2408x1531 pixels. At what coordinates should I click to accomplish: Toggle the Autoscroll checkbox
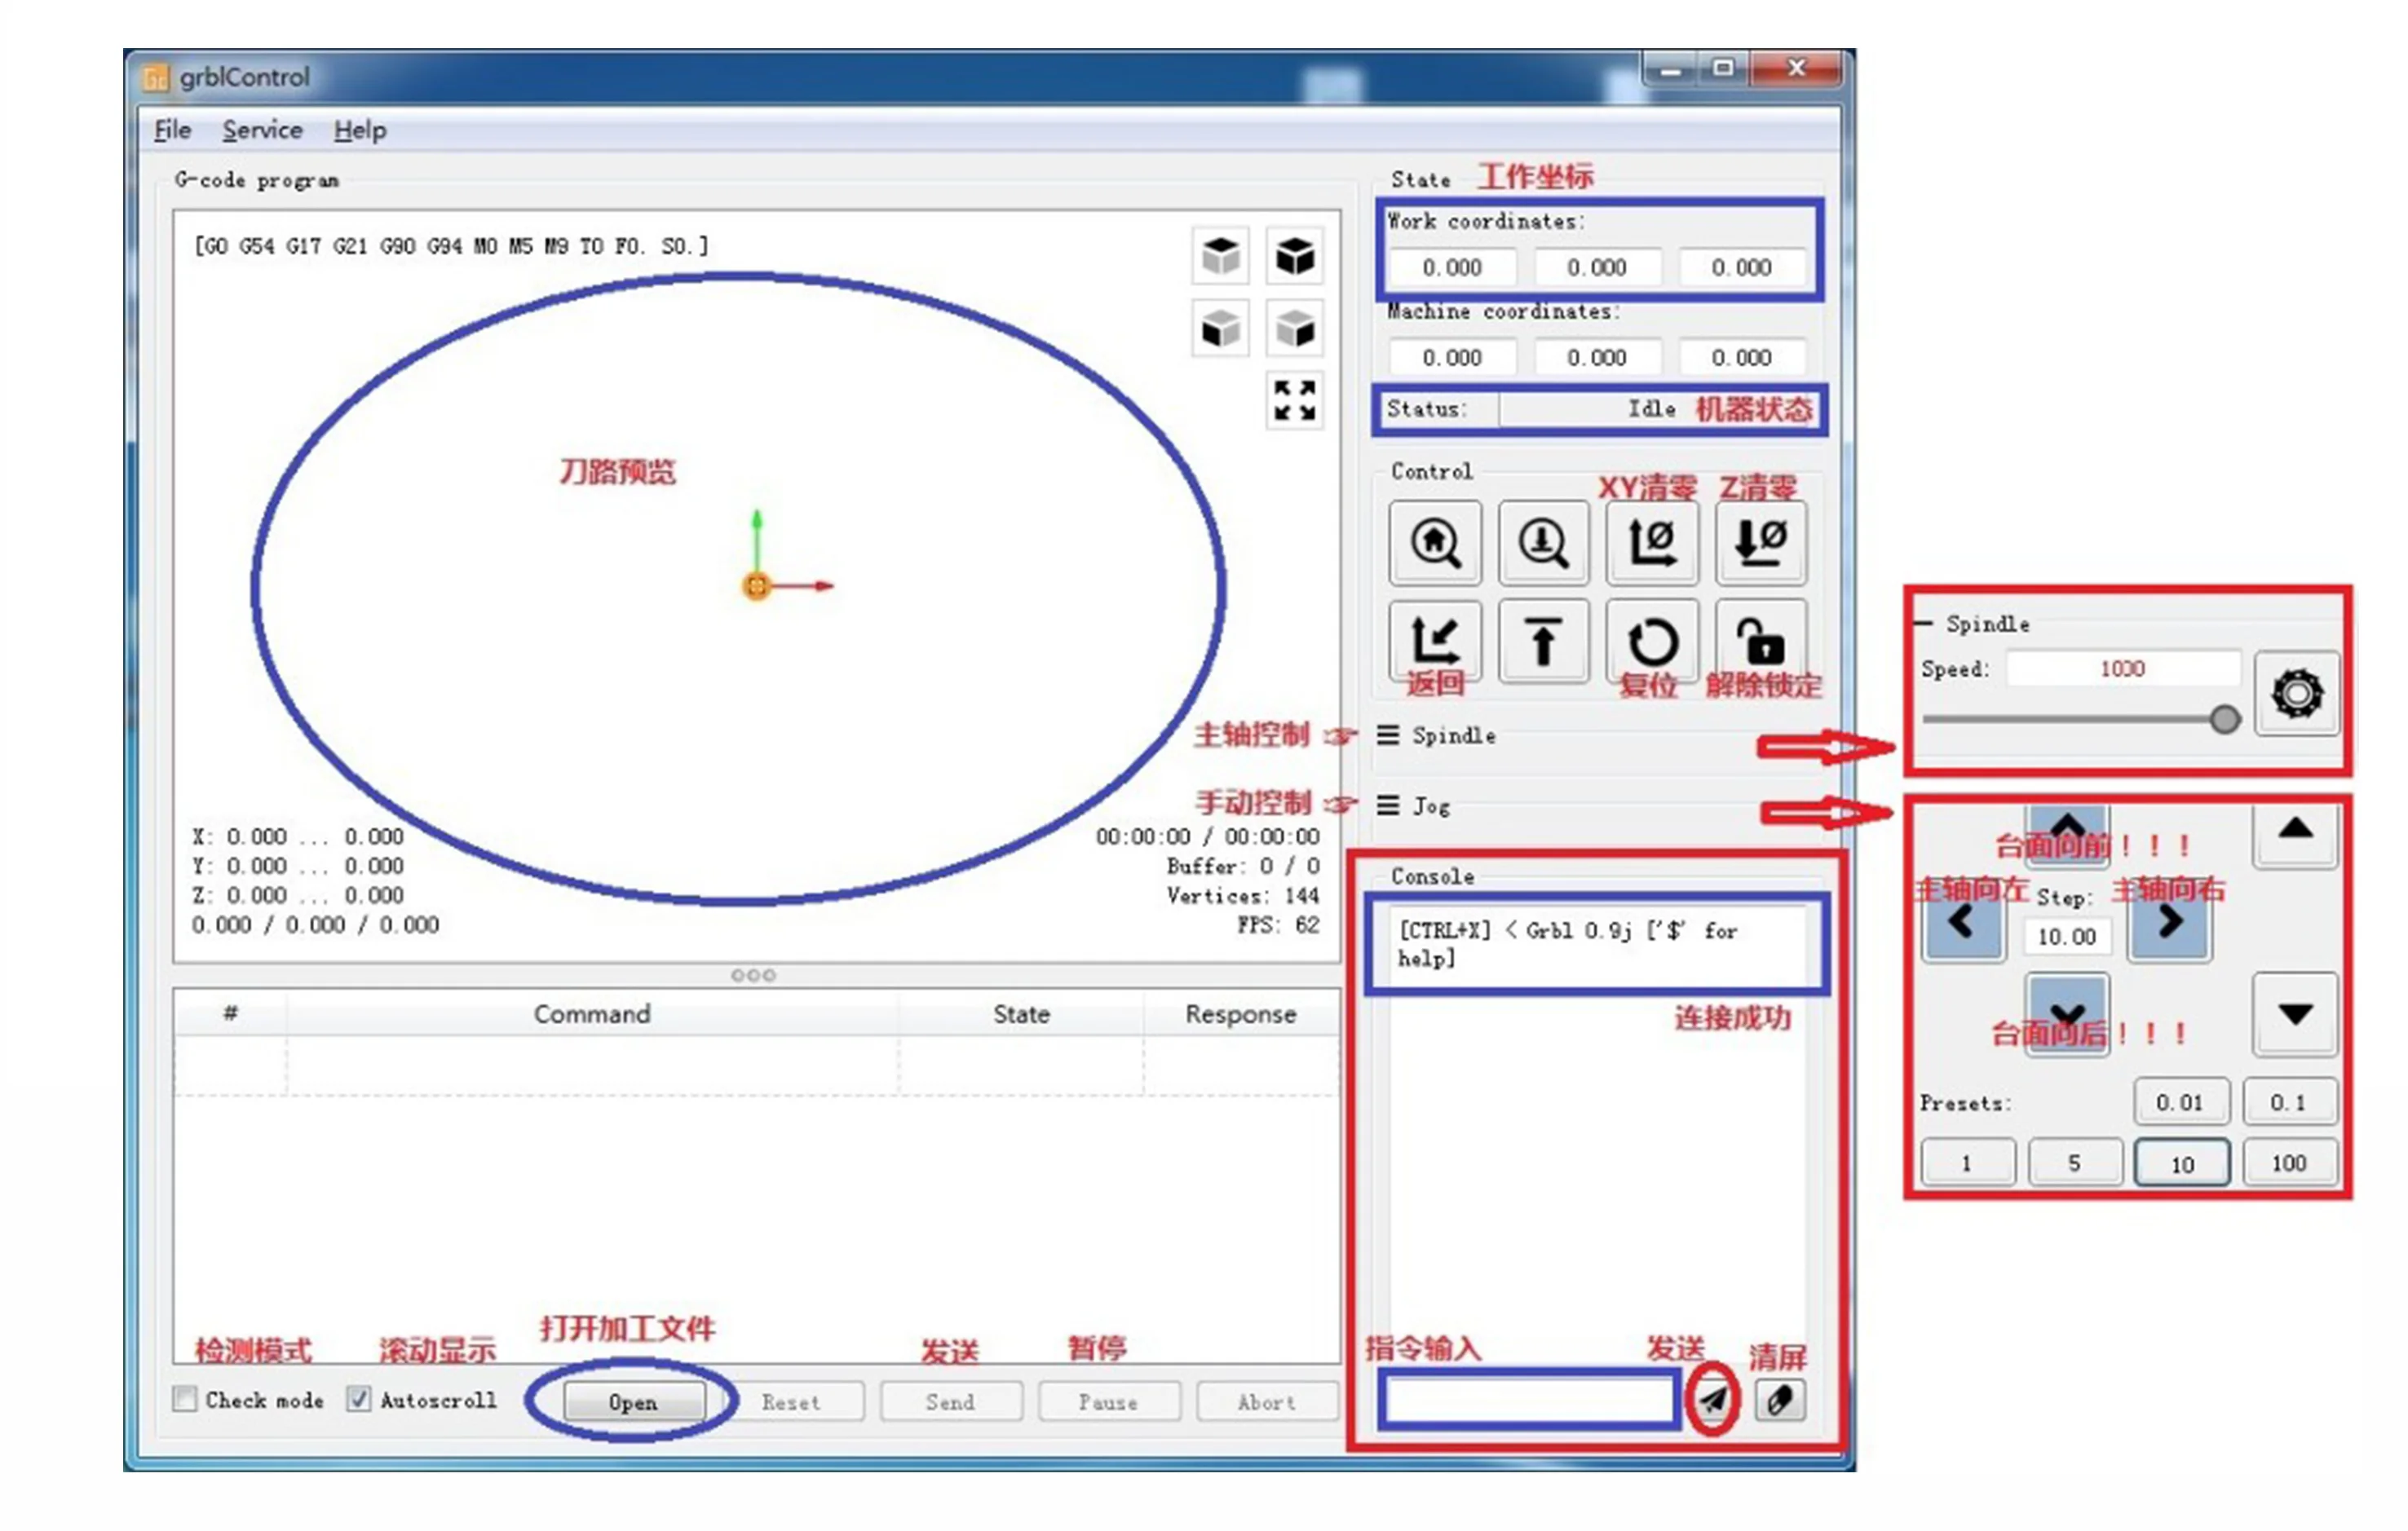[358, 1398]
